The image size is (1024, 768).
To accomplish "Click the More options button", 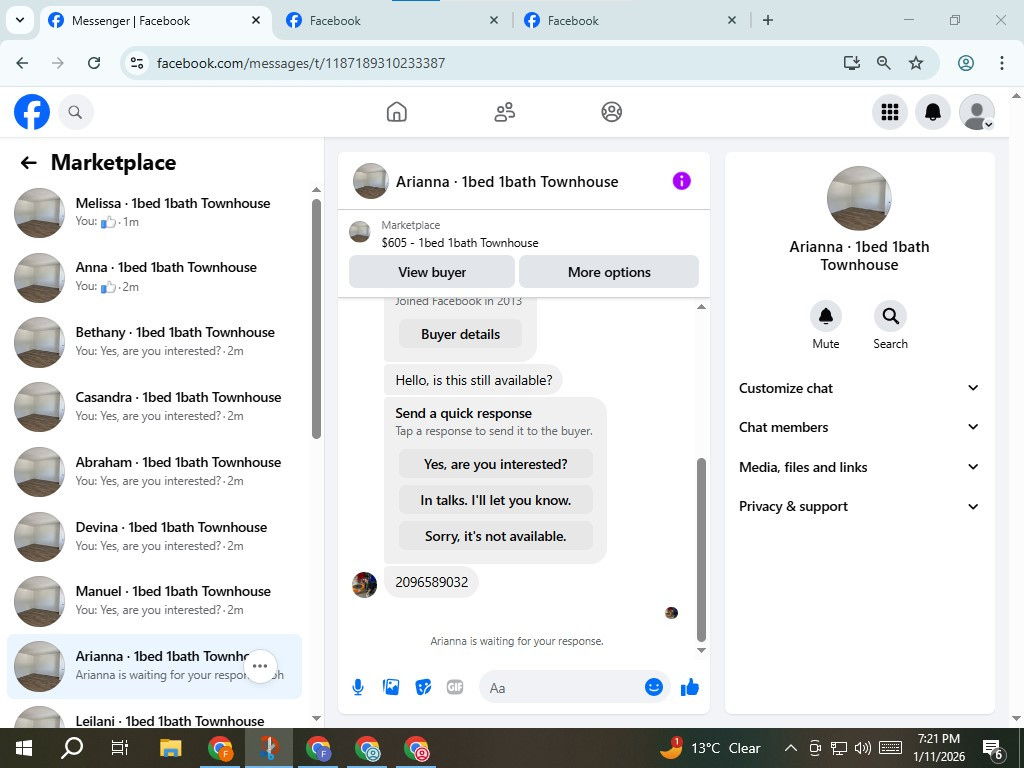I will 609,272.
